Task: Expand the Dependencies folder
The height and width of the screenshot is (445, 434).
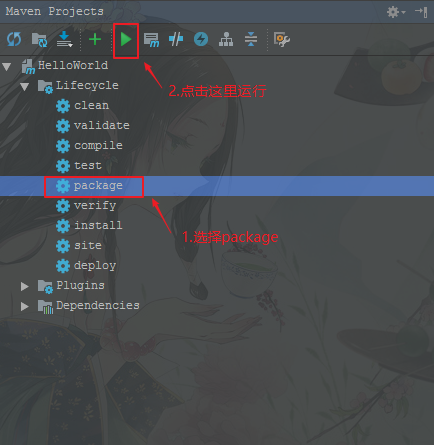Action: click(24, 306)
